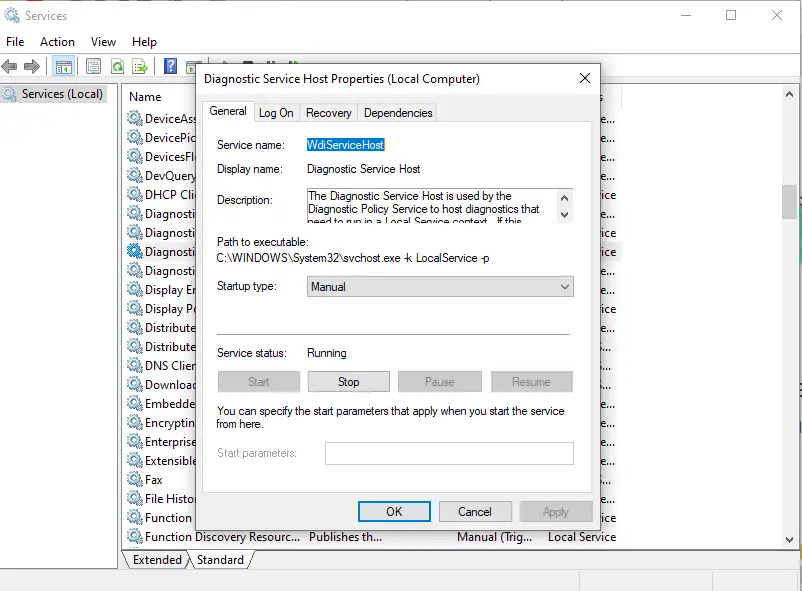Click the services list scrollbar up arrow

click(789, 94)
